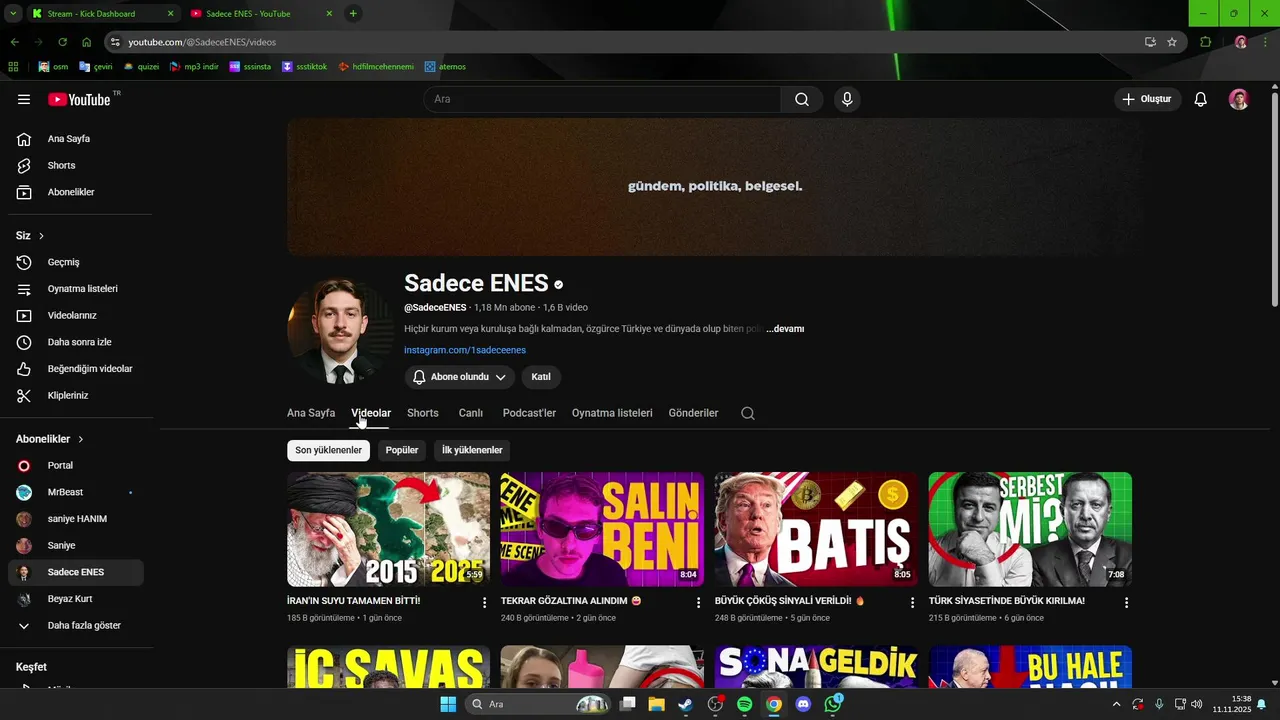1280x720 pixels.
Task: Click the YouTube search input field
Action: (602, 99)
